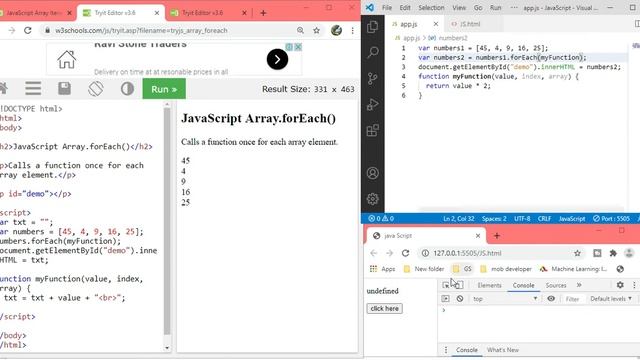Image resolution: width=640 pixels, height=360 pixels.
Task: Expand more menus via ellipsis in VS Code
Action: (x=514, y=8)
